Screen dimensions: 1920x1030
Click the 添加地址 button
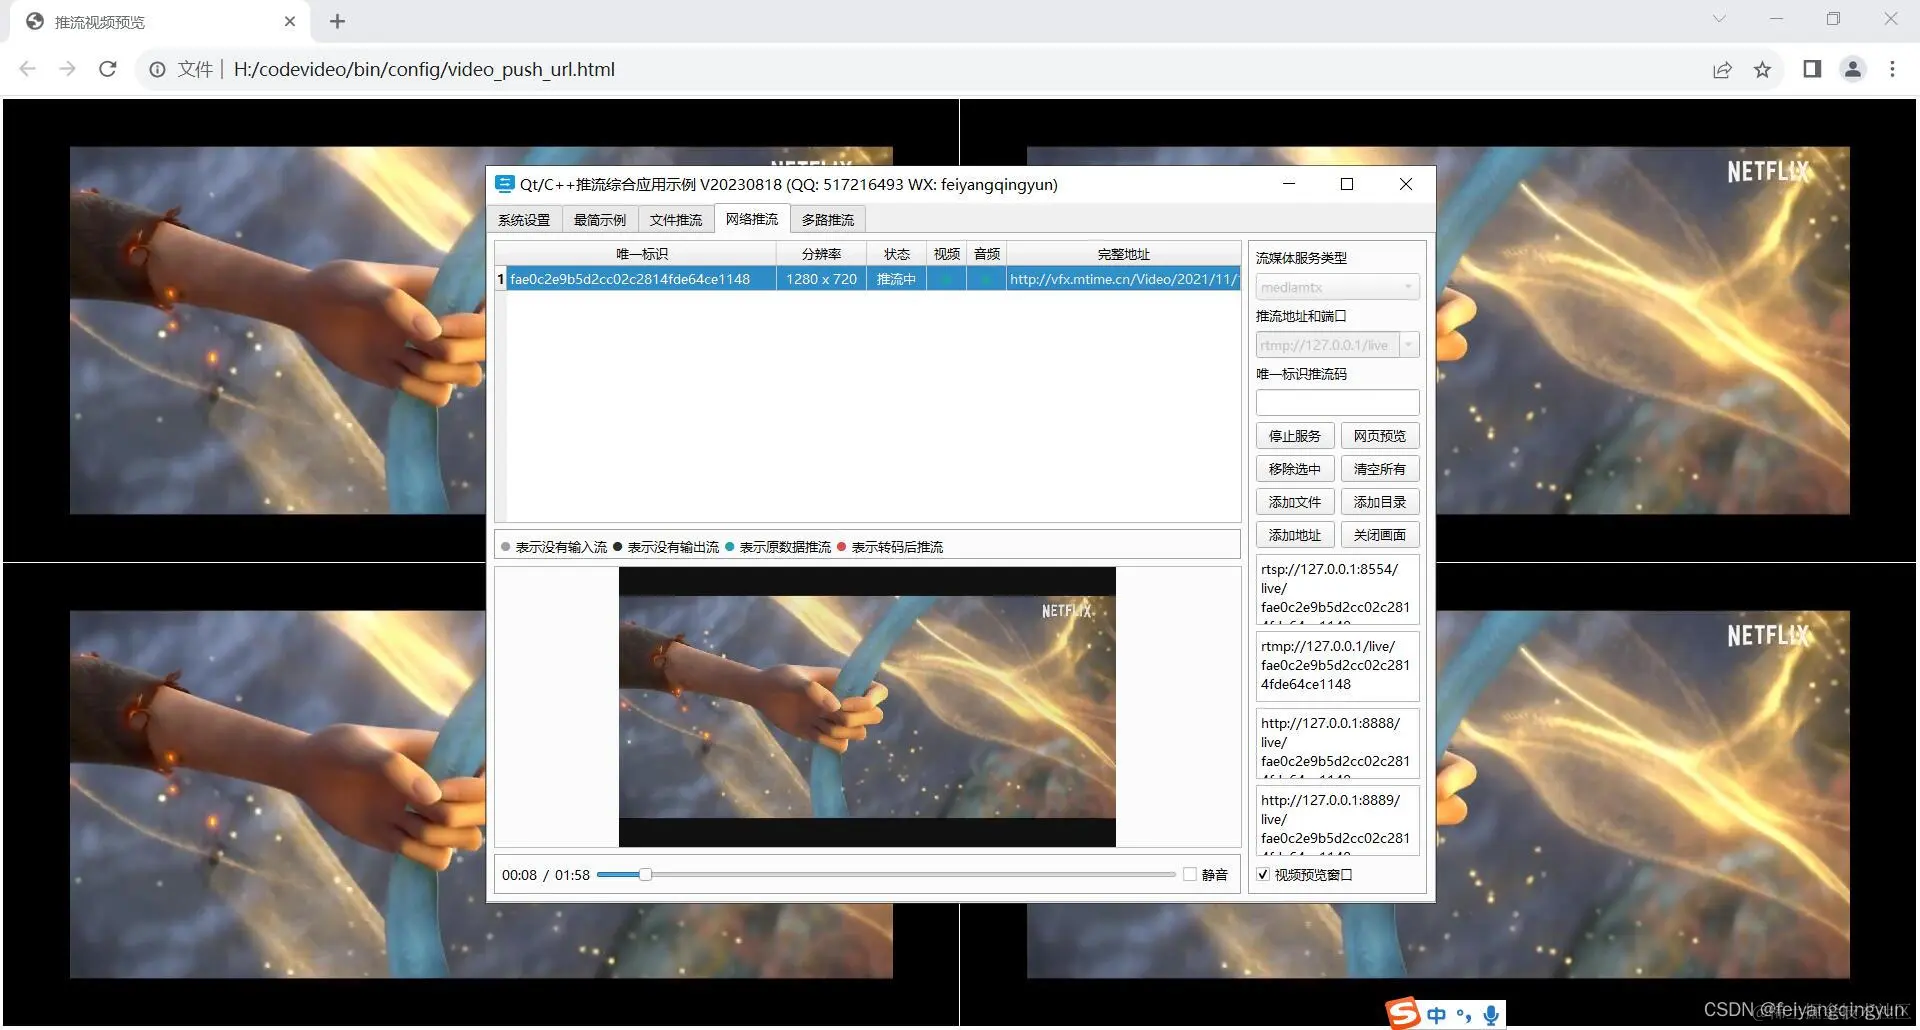tap(1295, 535)
